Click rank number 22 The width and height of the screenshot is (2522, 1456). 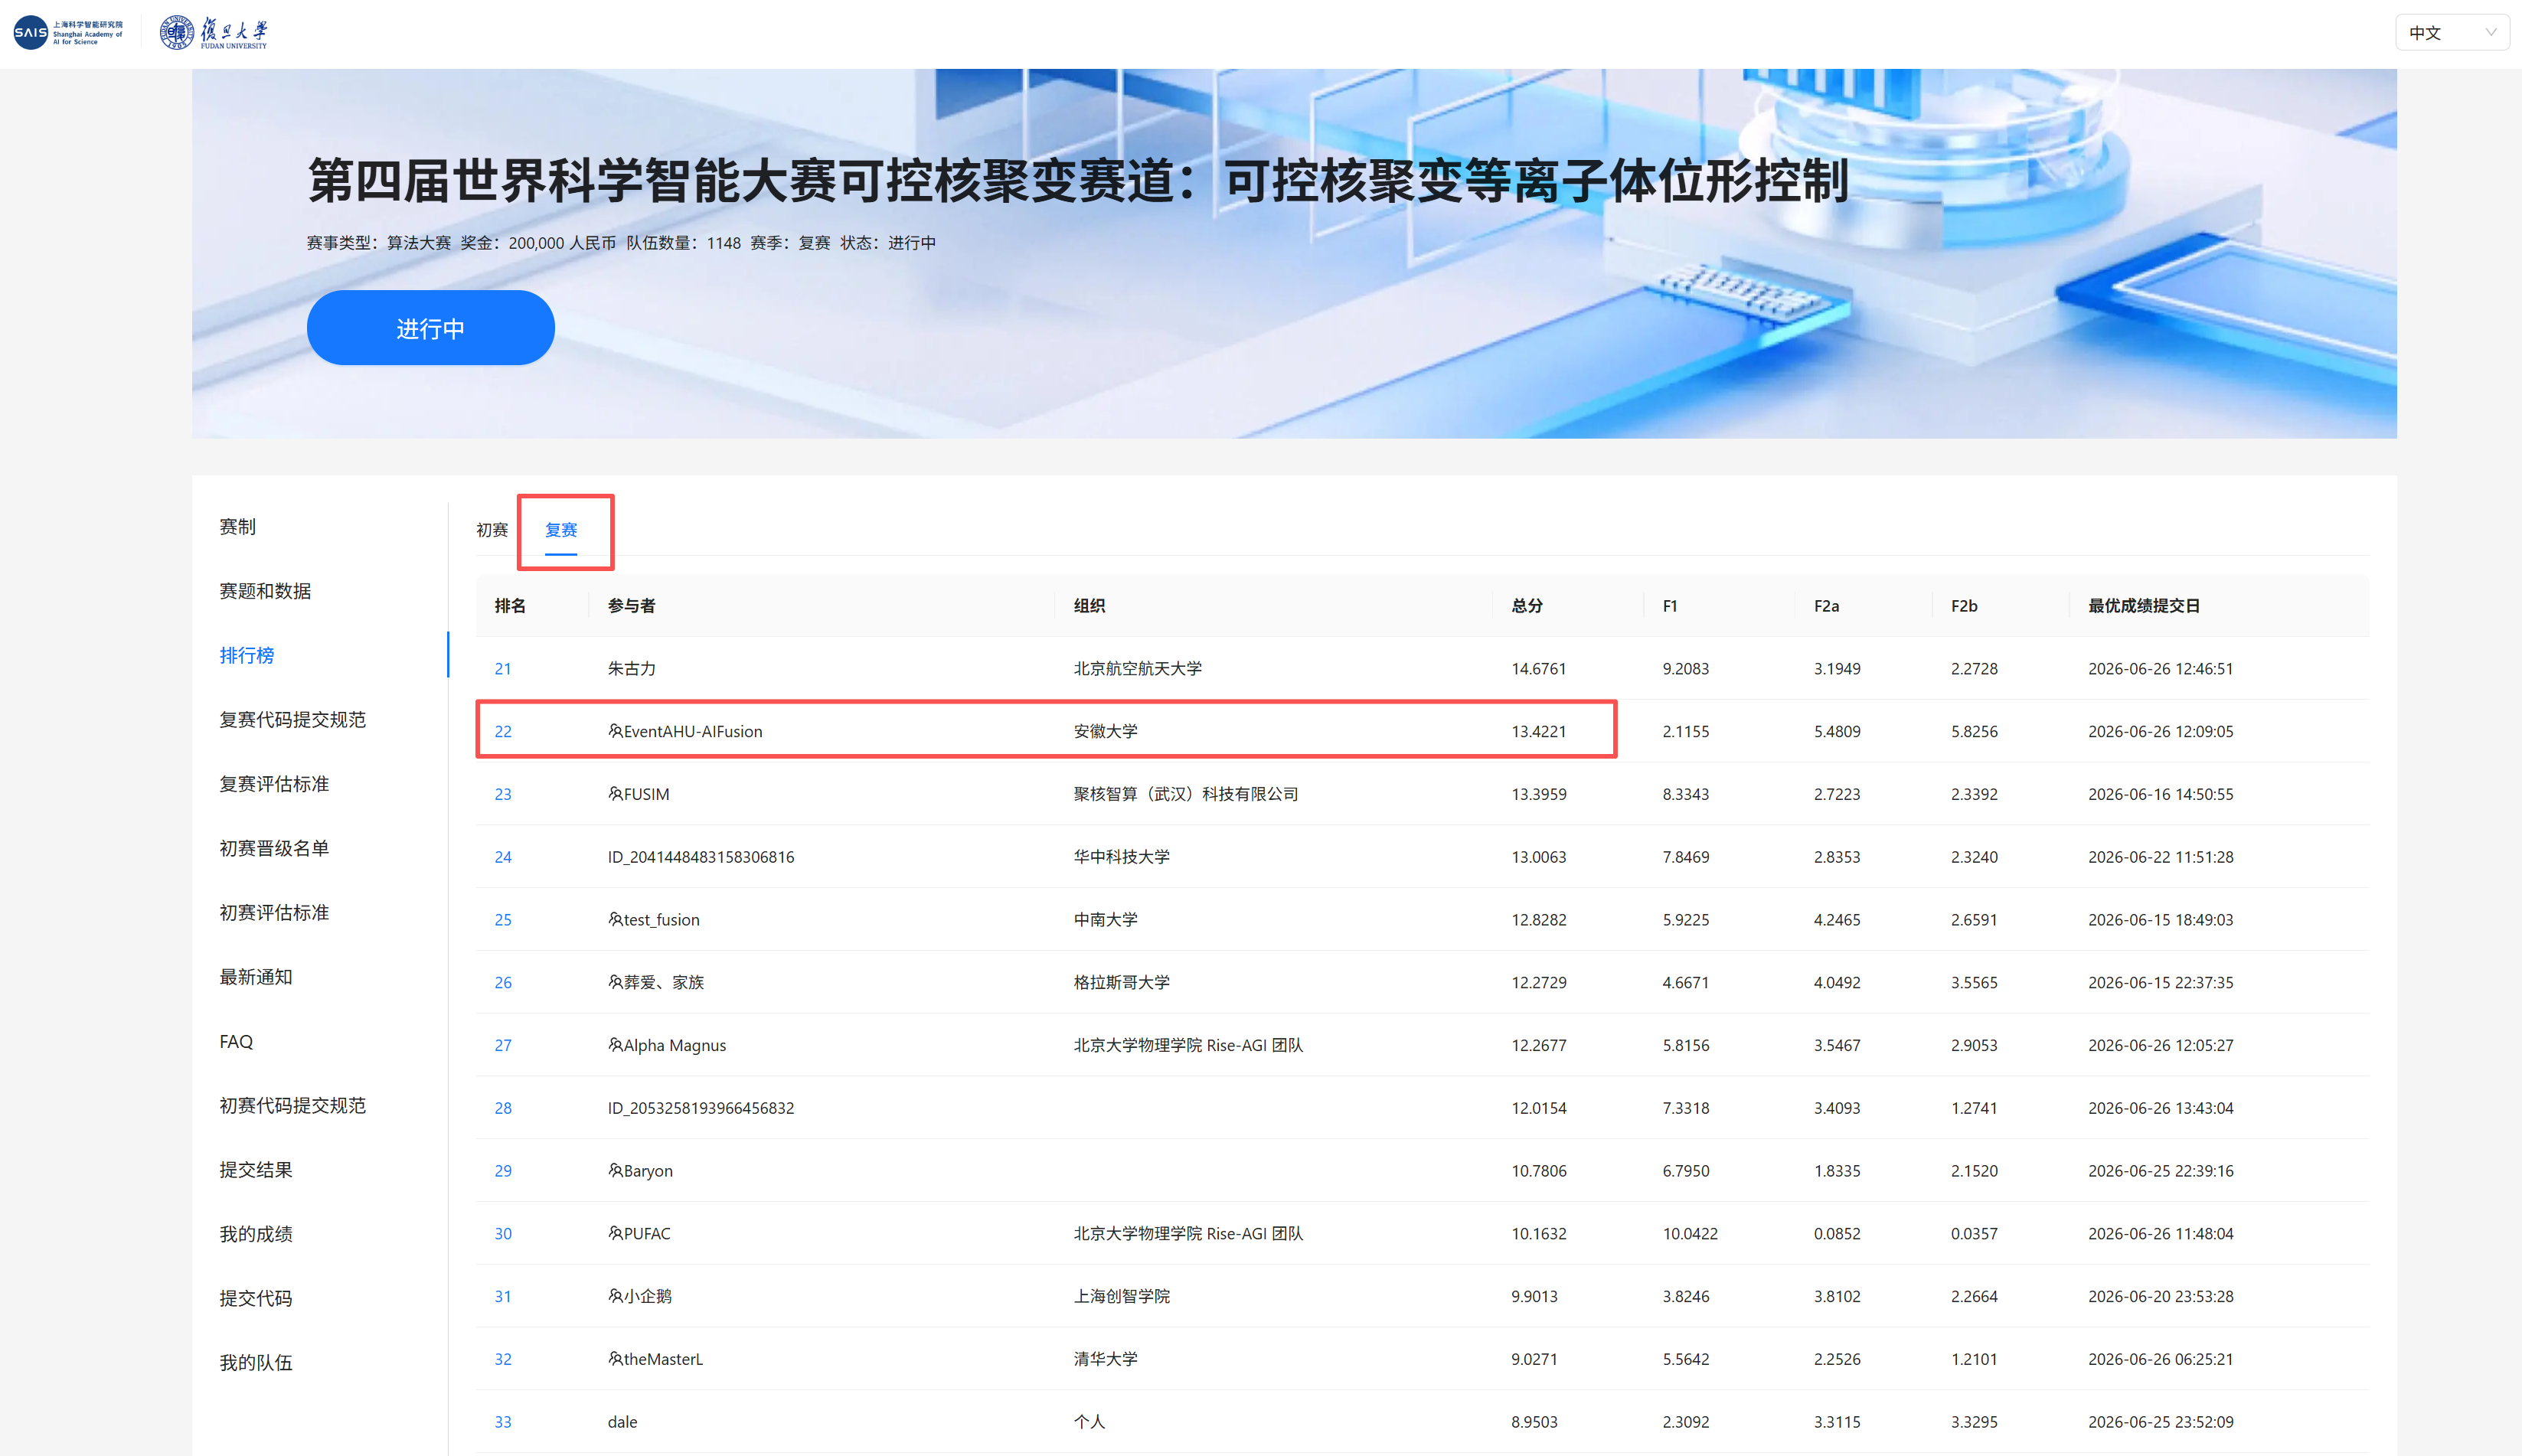(x=503, y=732)
